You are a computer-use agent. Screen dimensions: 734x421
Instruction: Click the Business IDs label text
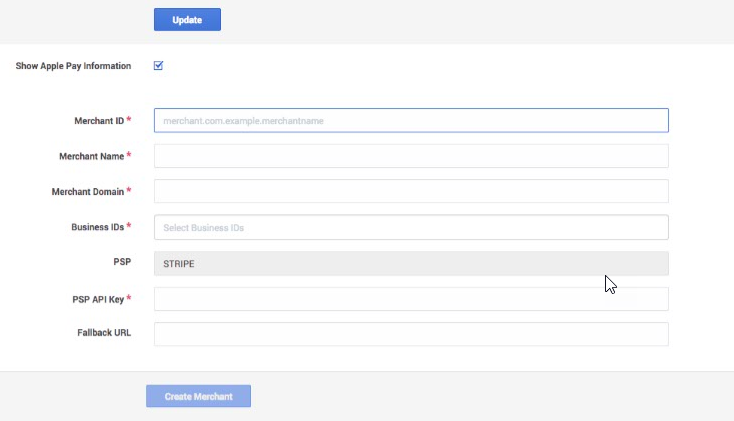point(98,227)
